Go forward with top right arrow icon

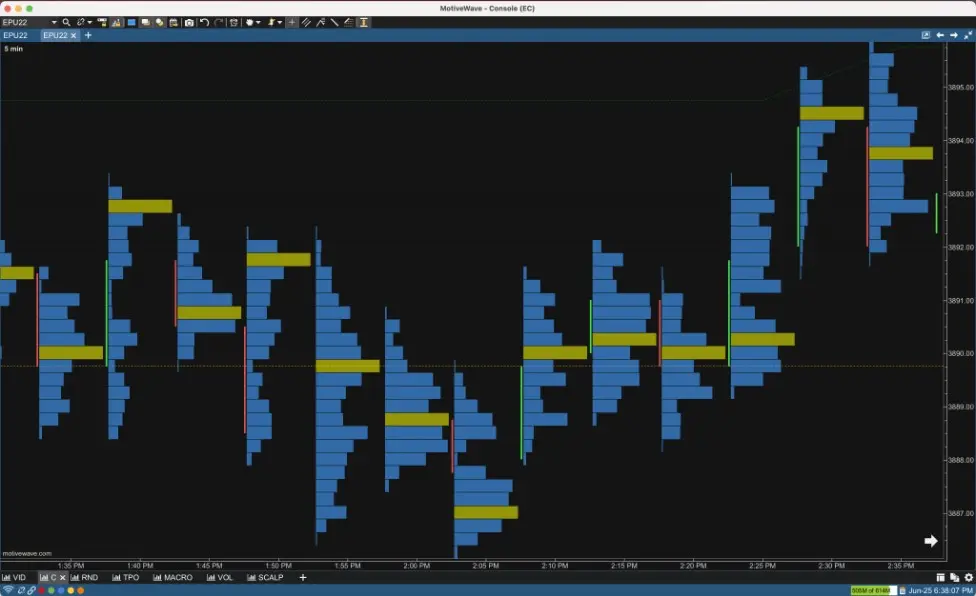pyautogui.click(x=954, y=35)
